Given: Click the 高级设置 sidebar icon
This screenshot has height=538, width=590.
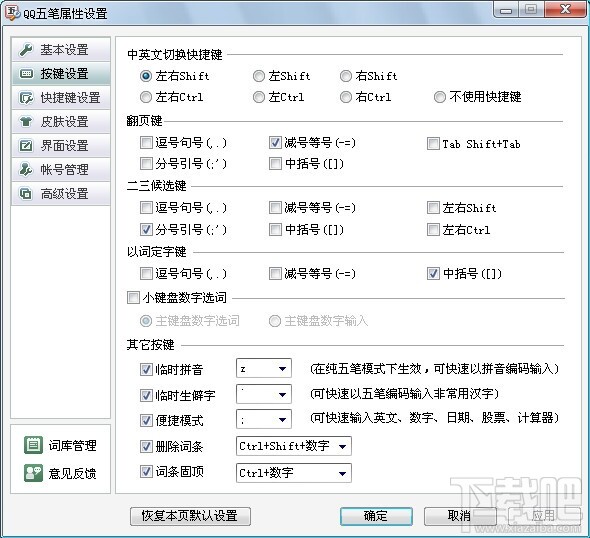Looking at the screenshot, I should [26, 194].
